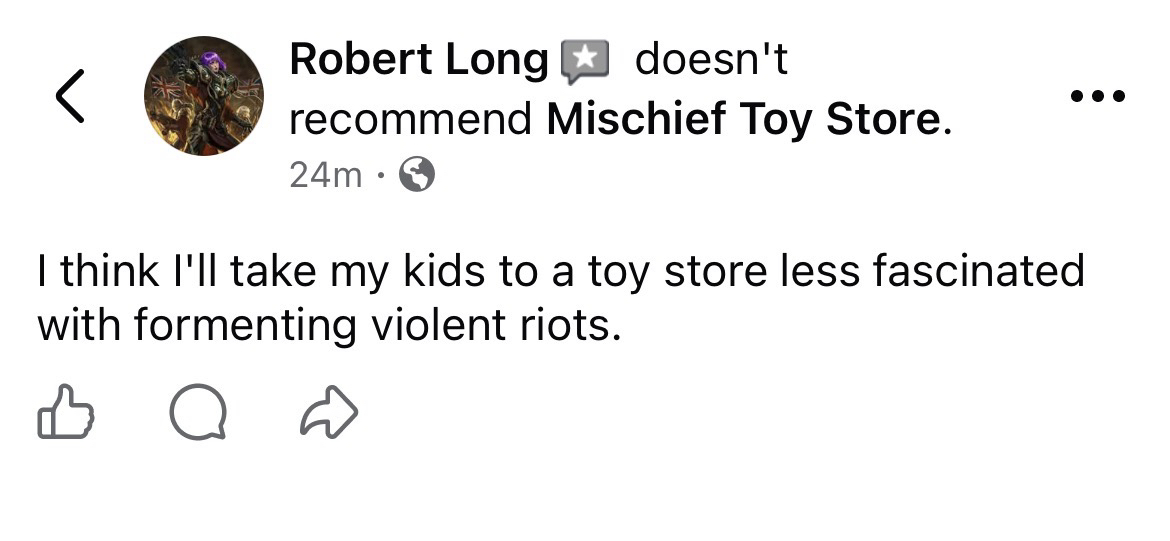The image size is (1170, 541).
Task: Click the word "violent" in the review
Action: point(429,325)
